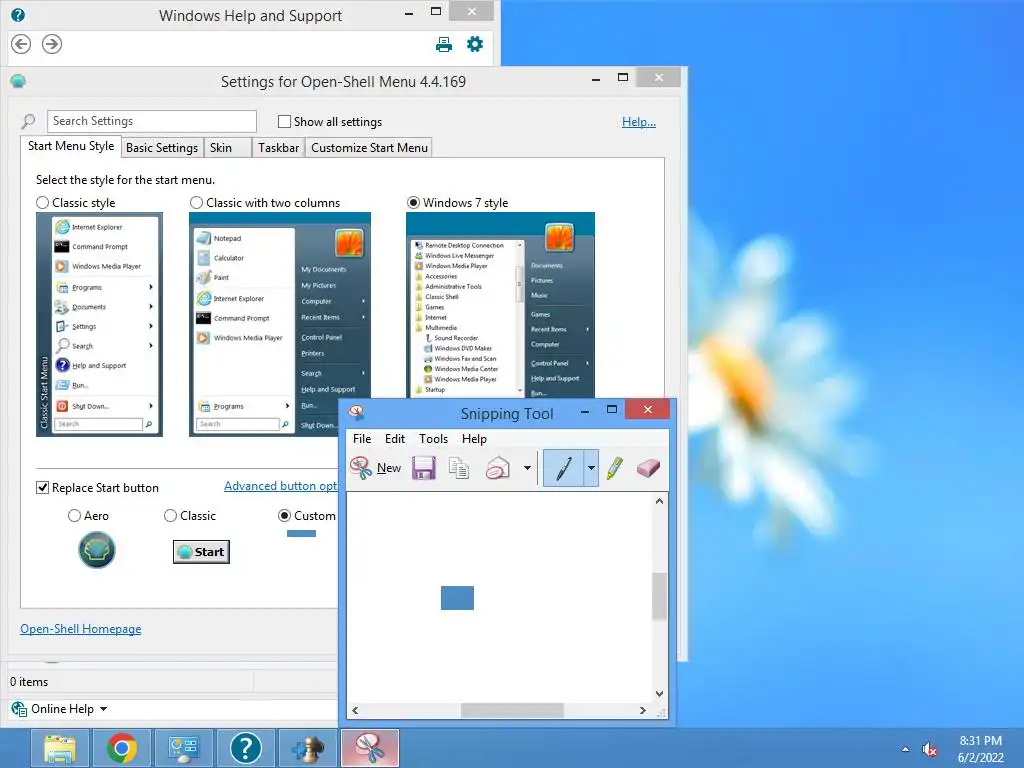
Task: Expand the Pen tool dropdown arrow
Action: (591, 468)
